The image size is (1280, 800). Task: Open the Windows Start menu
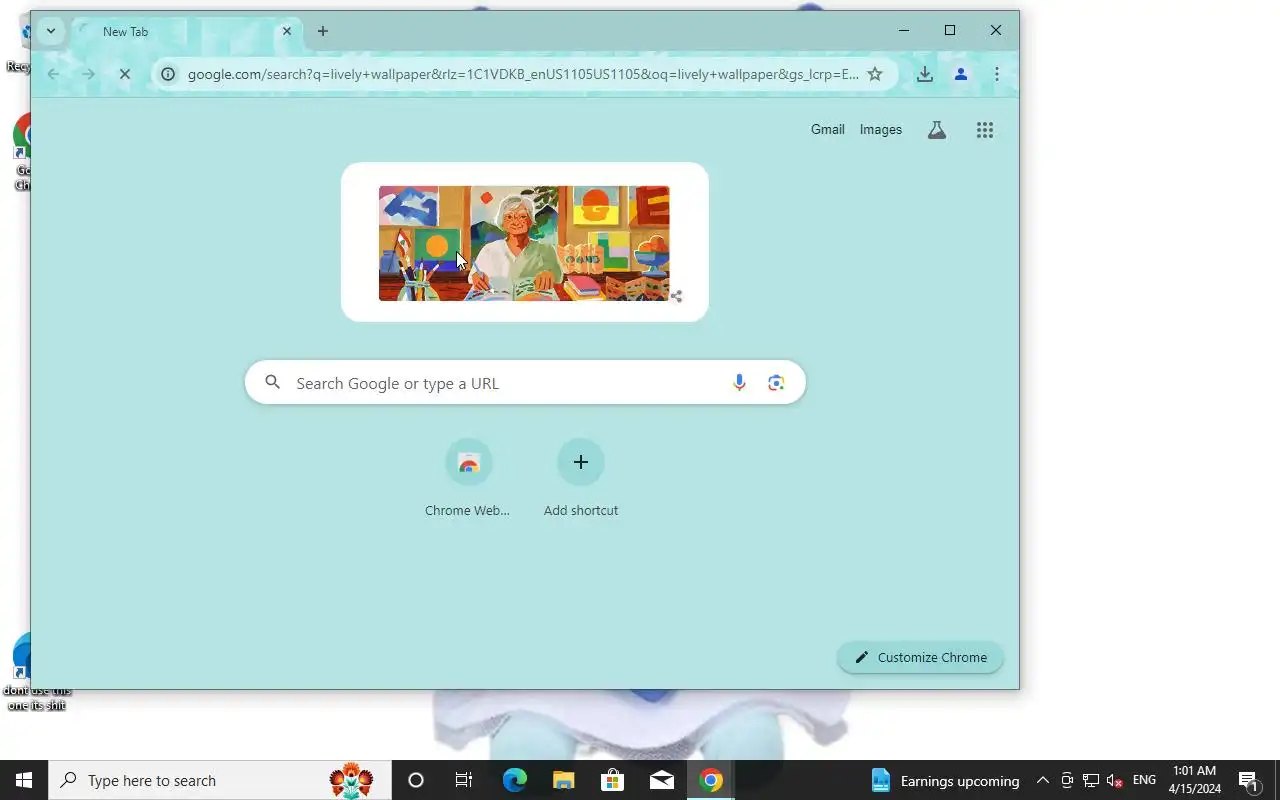pos(24,780)
